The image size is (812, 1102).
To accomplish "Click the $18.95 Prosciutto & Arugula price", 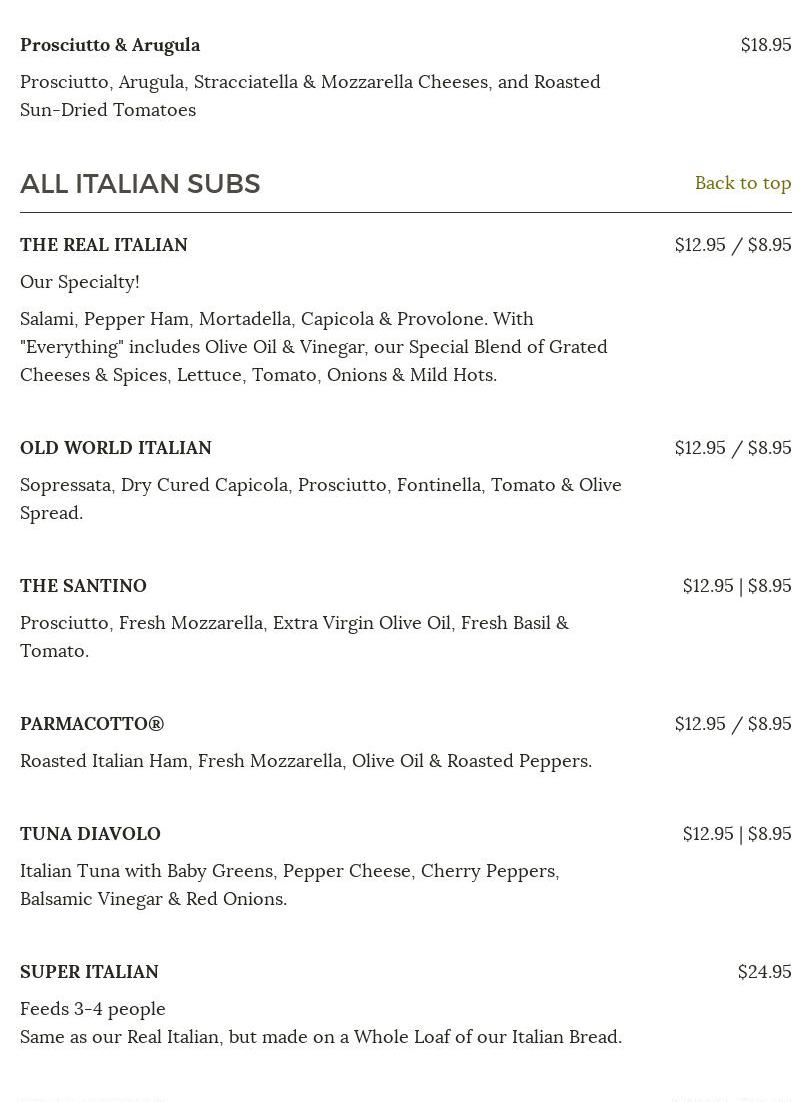I will point(765,45).
